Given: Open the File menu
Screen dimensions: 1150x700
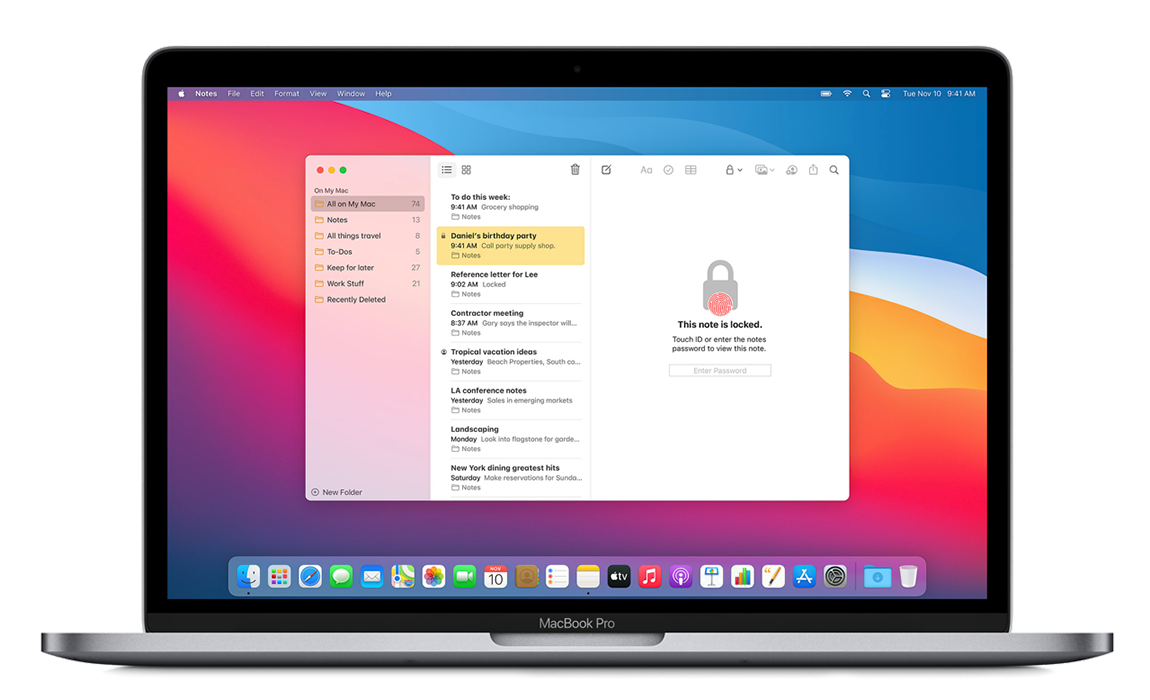Looking at the screenshot, I should [x=234, y=94].
